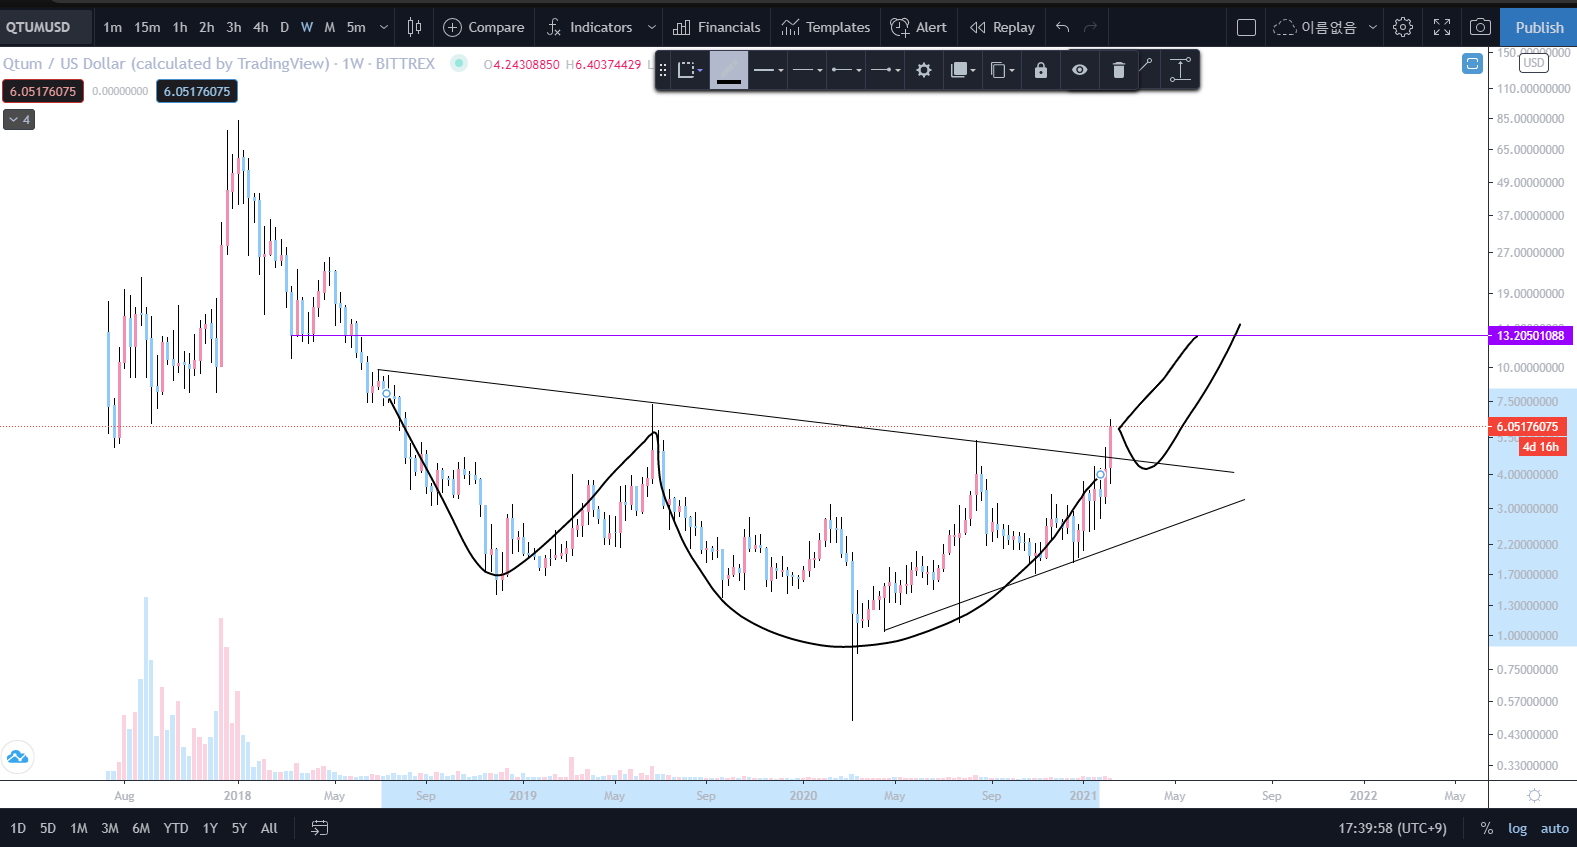Open line color swatch in drawing toolbar

(x=729, y=70)
